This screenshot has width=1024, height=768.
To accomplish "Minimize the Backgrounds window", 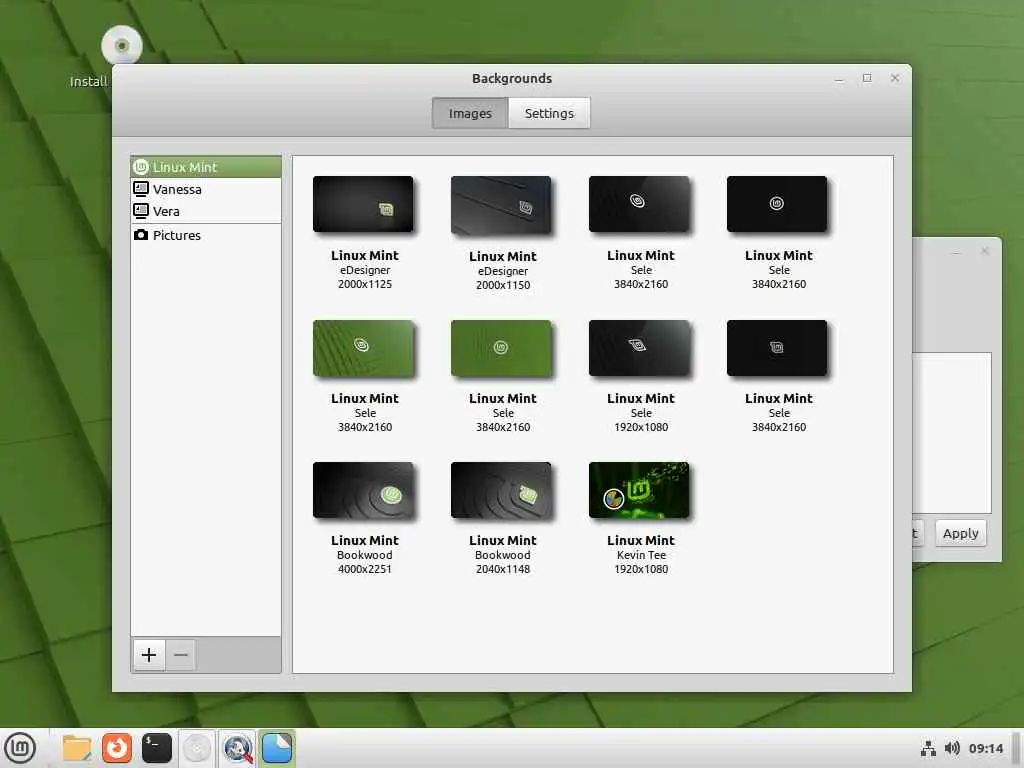I will point(839,78).
